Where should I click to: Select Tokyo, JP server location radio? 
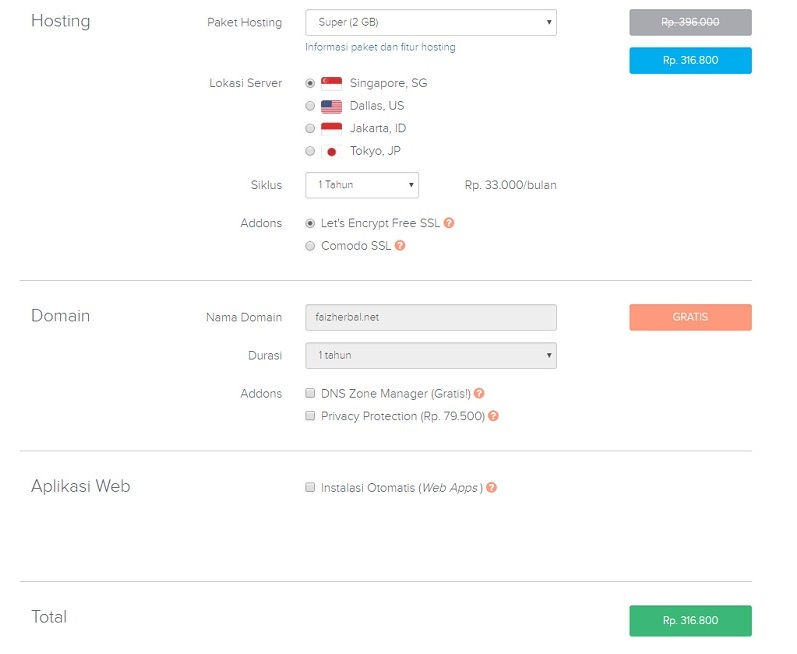(310, 151)
